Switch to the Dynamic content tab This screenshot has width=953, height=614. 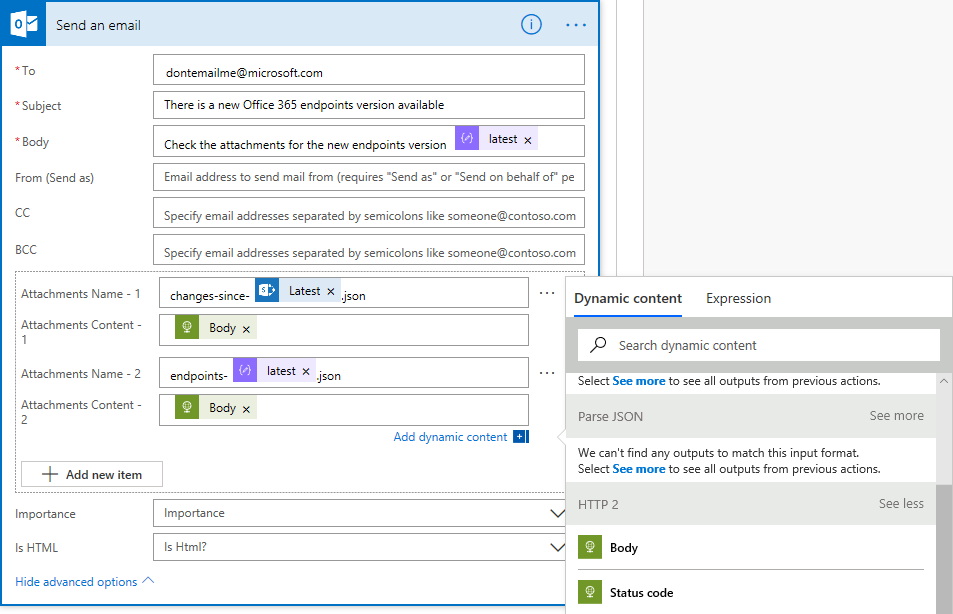(628, 298)
